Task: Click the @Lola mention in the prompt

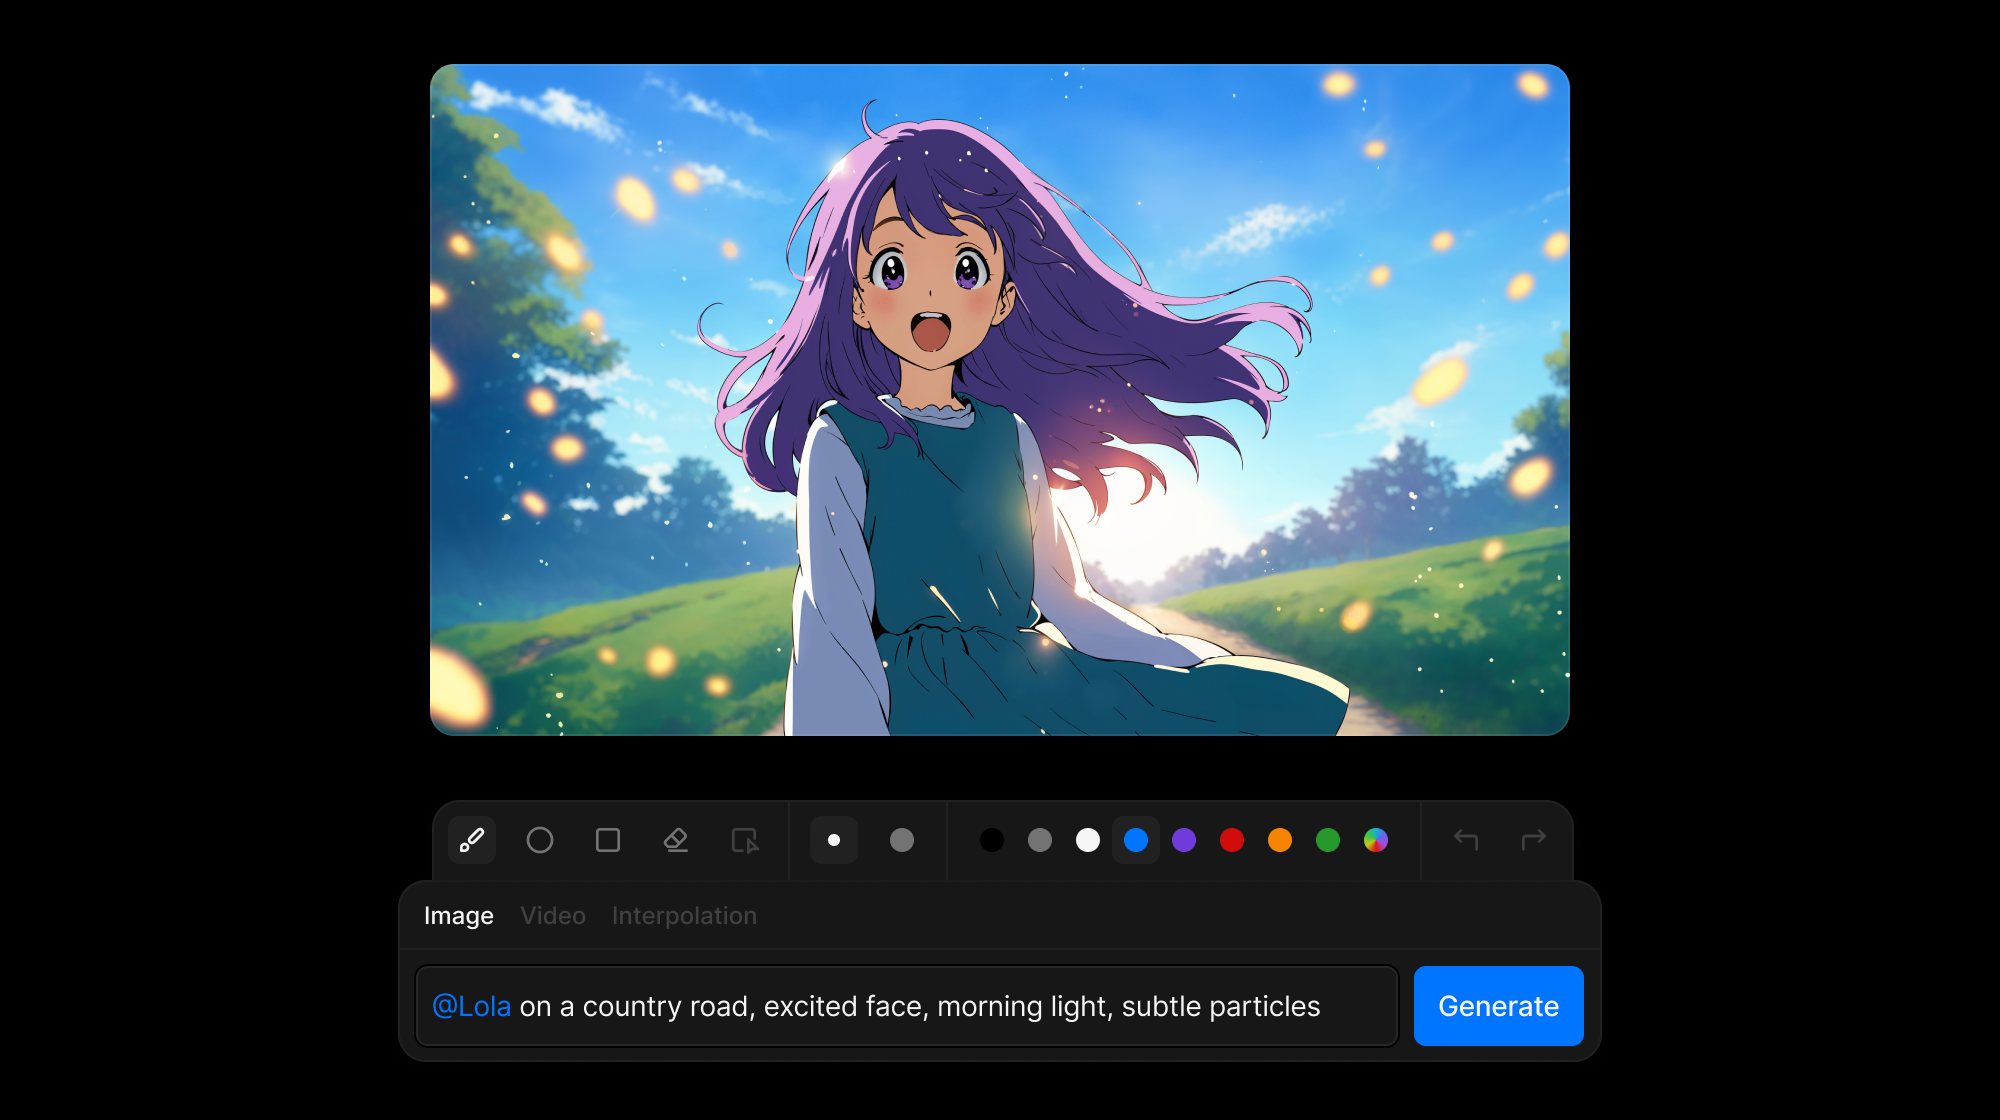Action: [x=473, y=1006]
